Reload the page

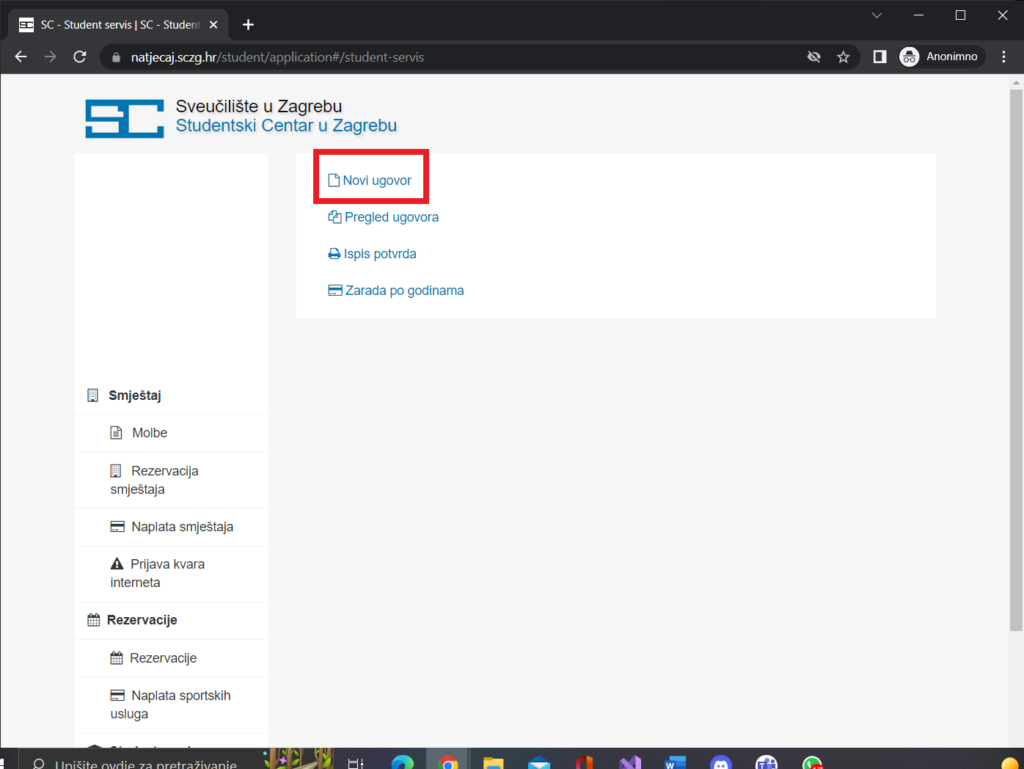click(80, 57)
